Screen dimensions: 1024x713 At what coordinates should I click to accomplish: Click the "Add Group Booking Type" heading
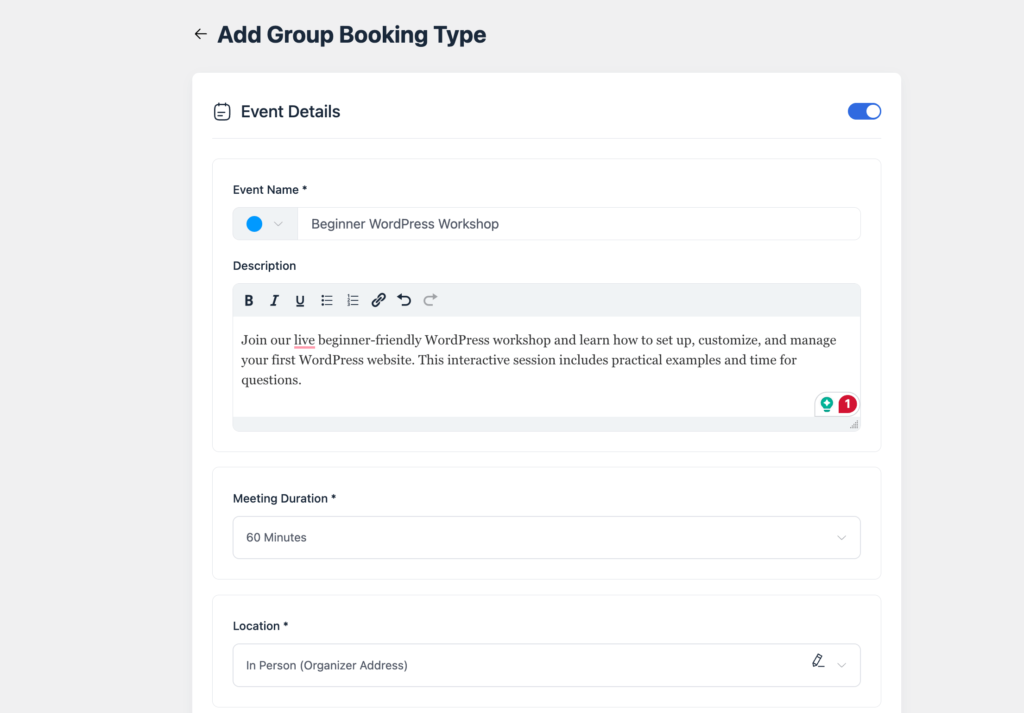point(351,35)
